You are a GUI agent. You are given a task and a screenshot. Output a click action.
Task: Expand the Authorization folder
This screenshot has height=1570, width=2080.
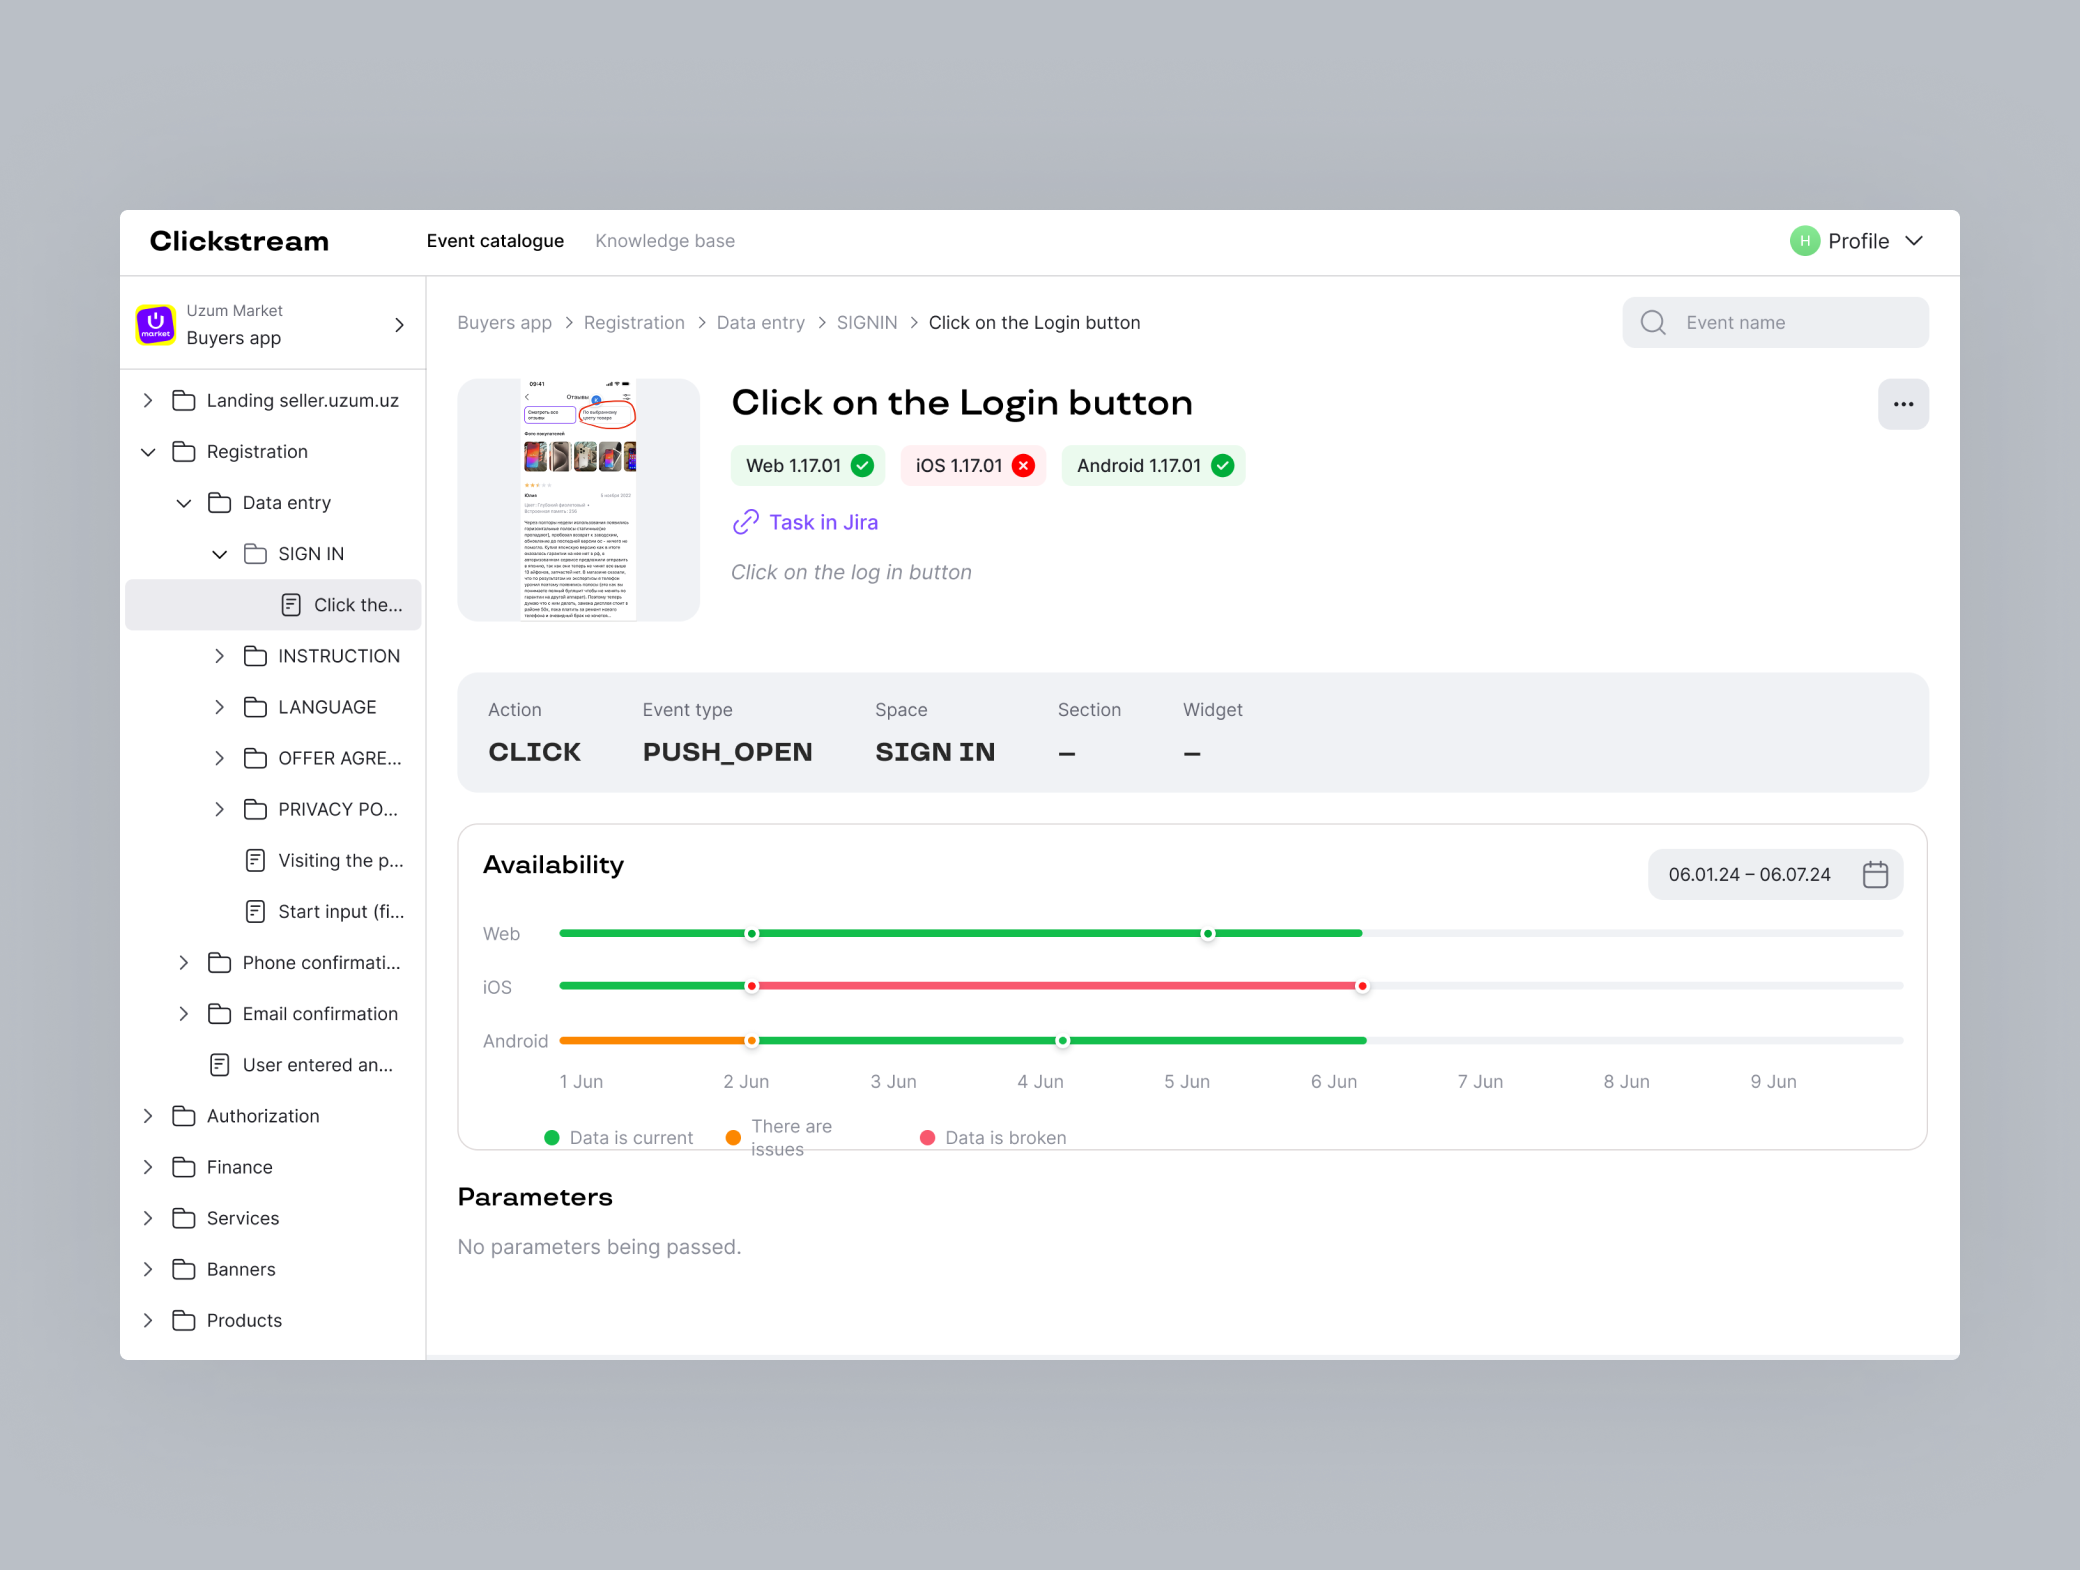(x=148, y=1116)
